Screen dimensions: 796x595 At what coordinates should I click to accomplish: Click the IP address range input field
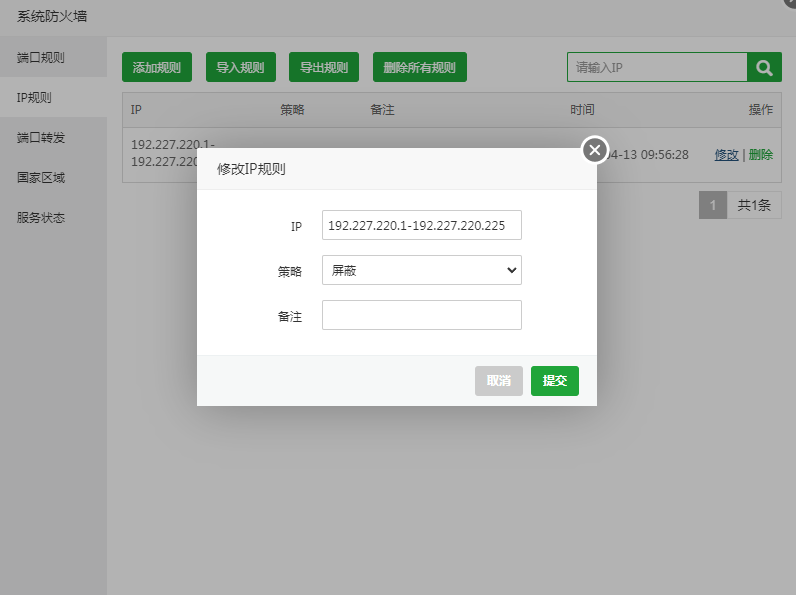[x=421, y=225]
